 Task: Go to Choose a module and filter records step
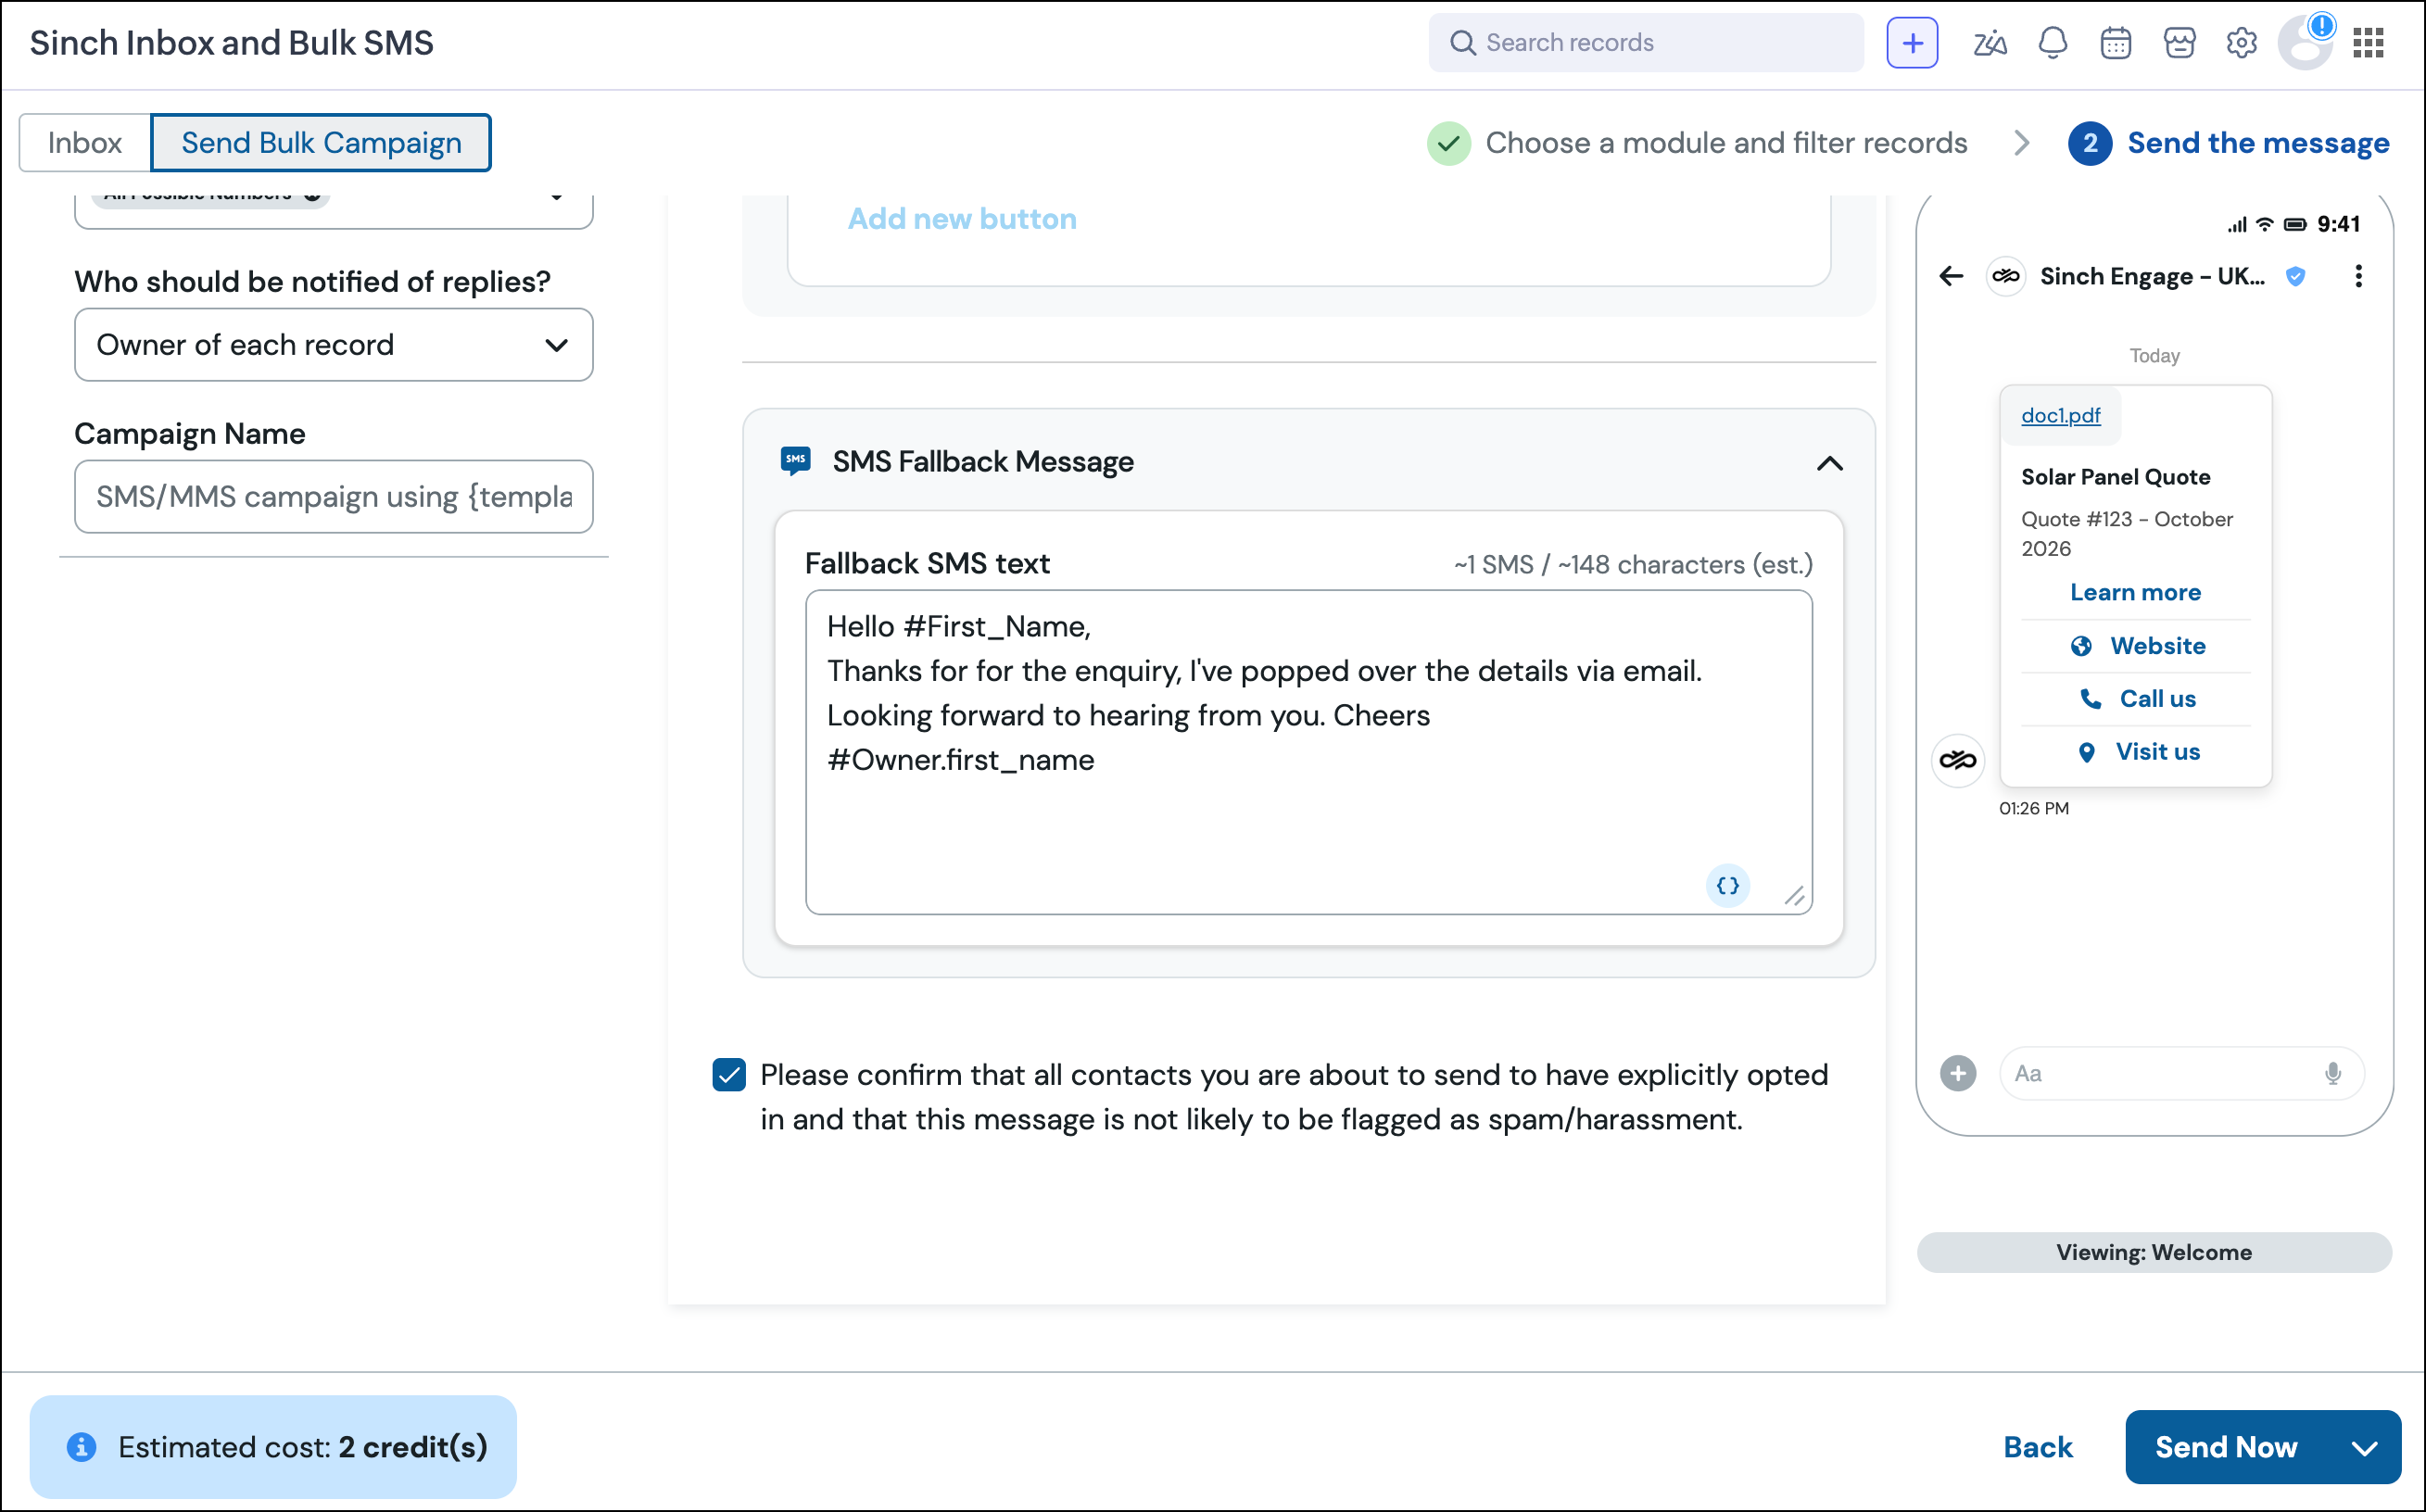[1697, 143]
